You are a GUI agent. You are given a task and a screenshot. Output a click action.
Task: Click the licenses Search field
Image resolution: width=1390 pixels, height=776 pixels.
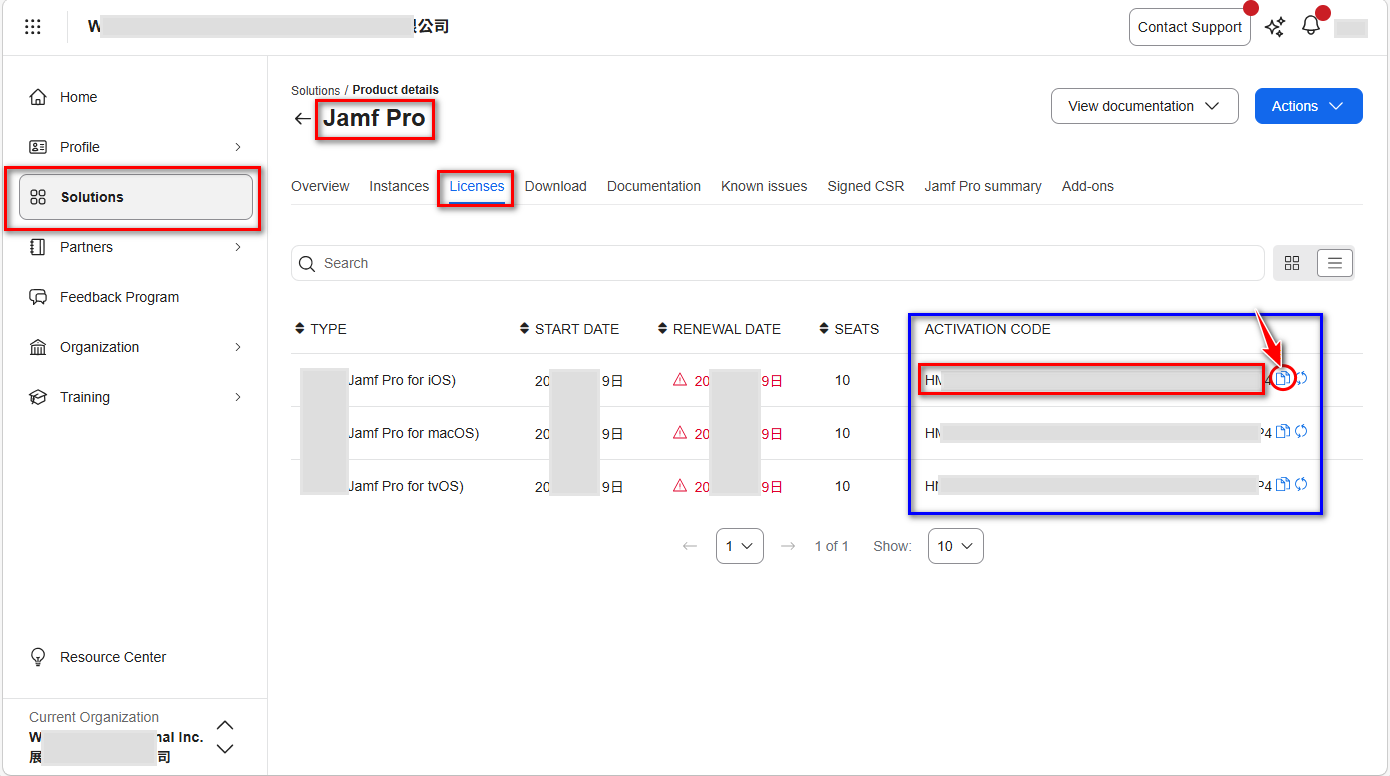click(x=778, y=263)
